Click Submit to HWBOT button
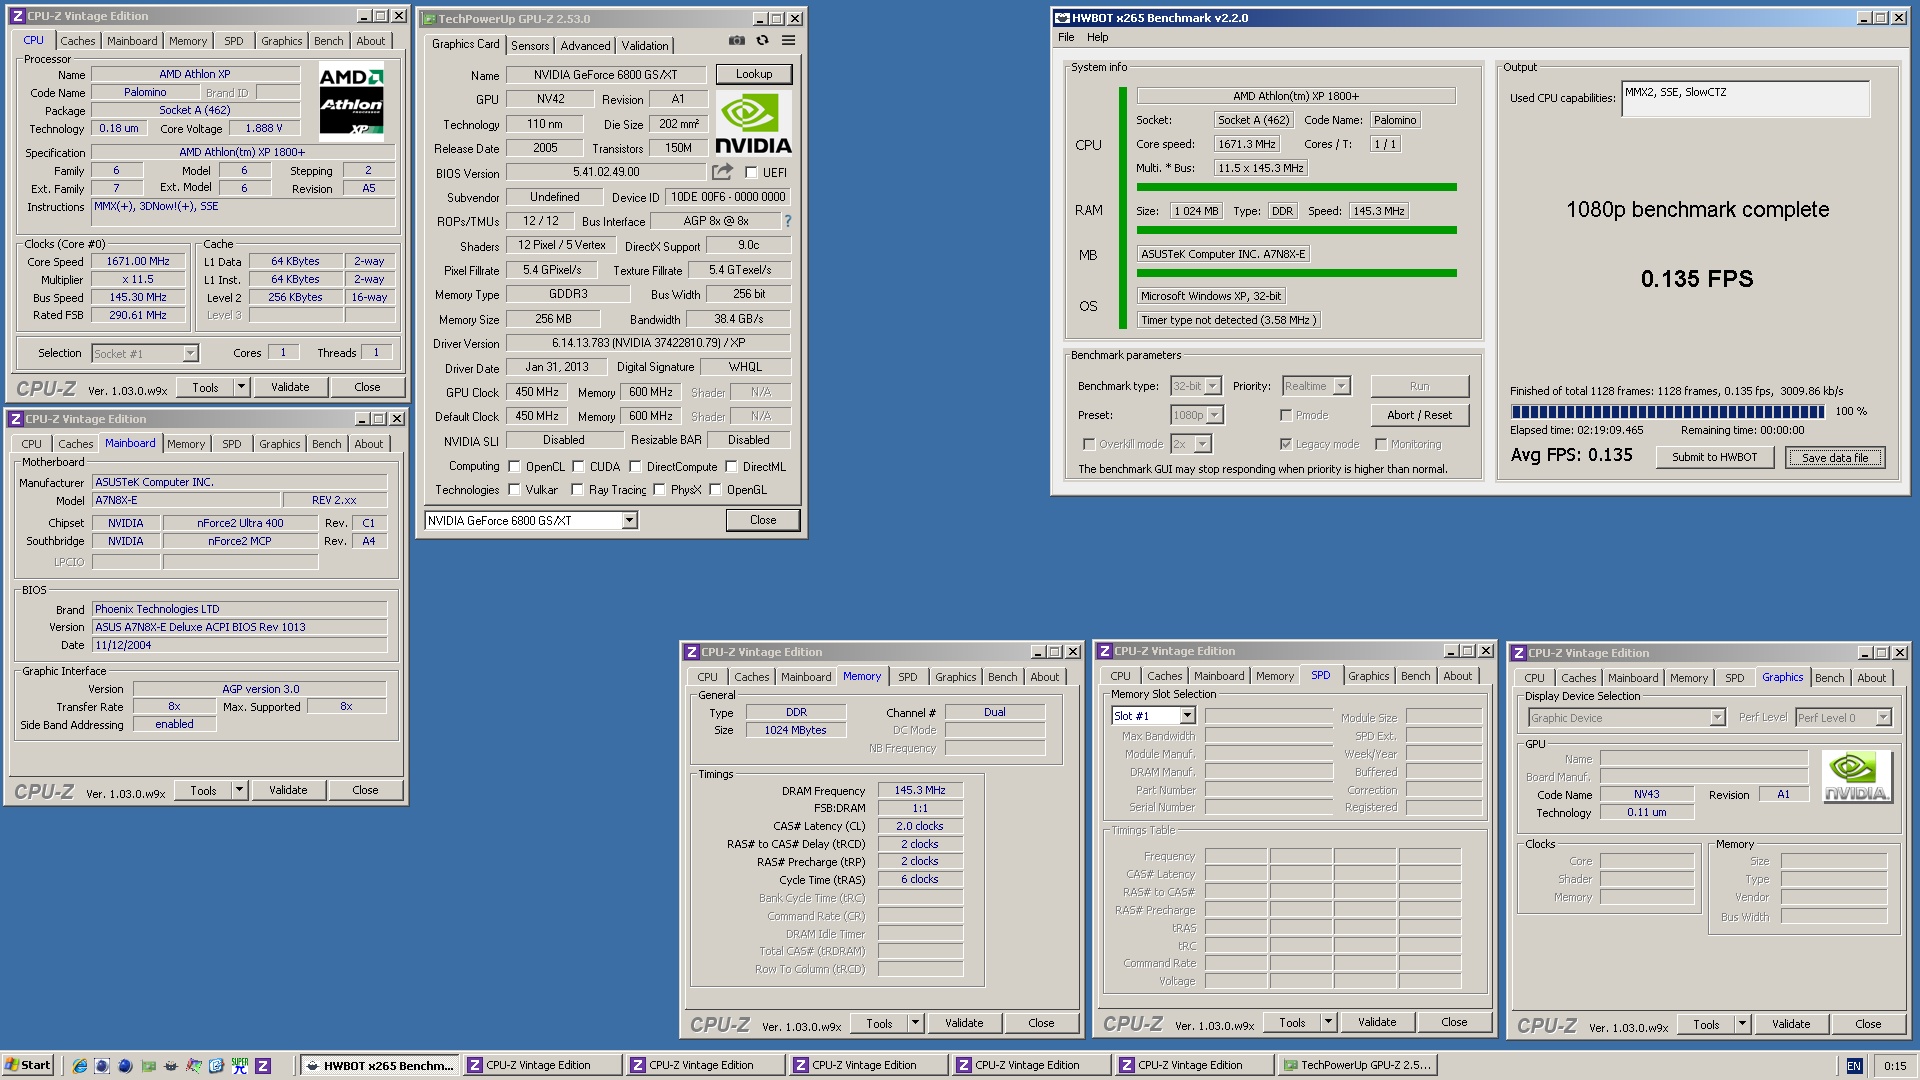This screenshot has width=1920, height=1080. point(1714,458)
